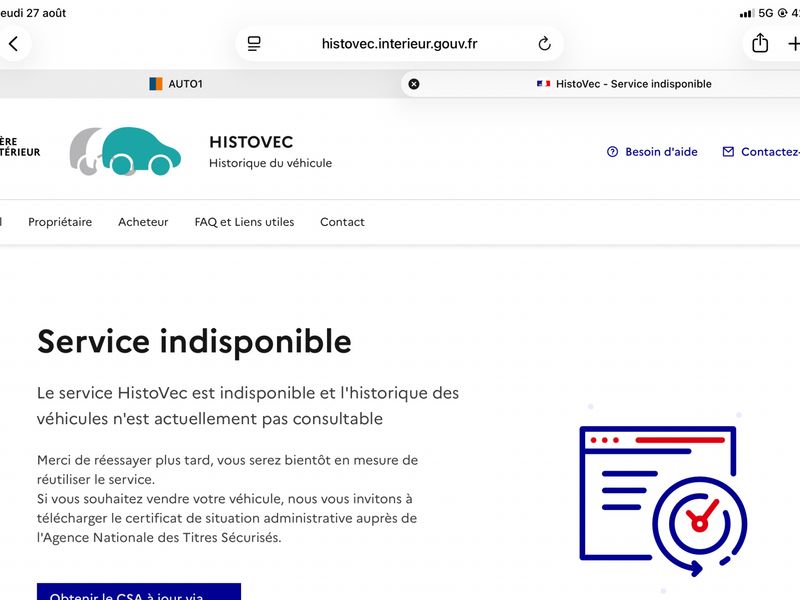Open the Safari share sheet icon
Image resolution: width=800 pixels, height=600 pixels.
tap(760, 43)
